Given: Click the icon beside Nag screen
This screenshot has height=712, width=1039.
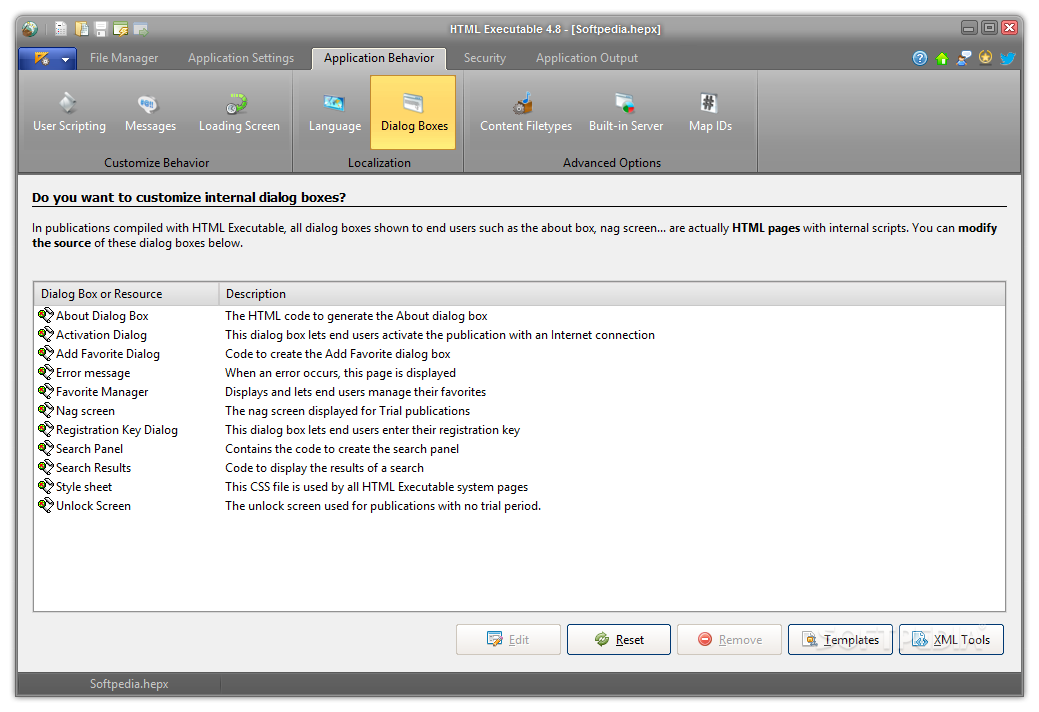Looking at the screenshot, I should [46, 410].
